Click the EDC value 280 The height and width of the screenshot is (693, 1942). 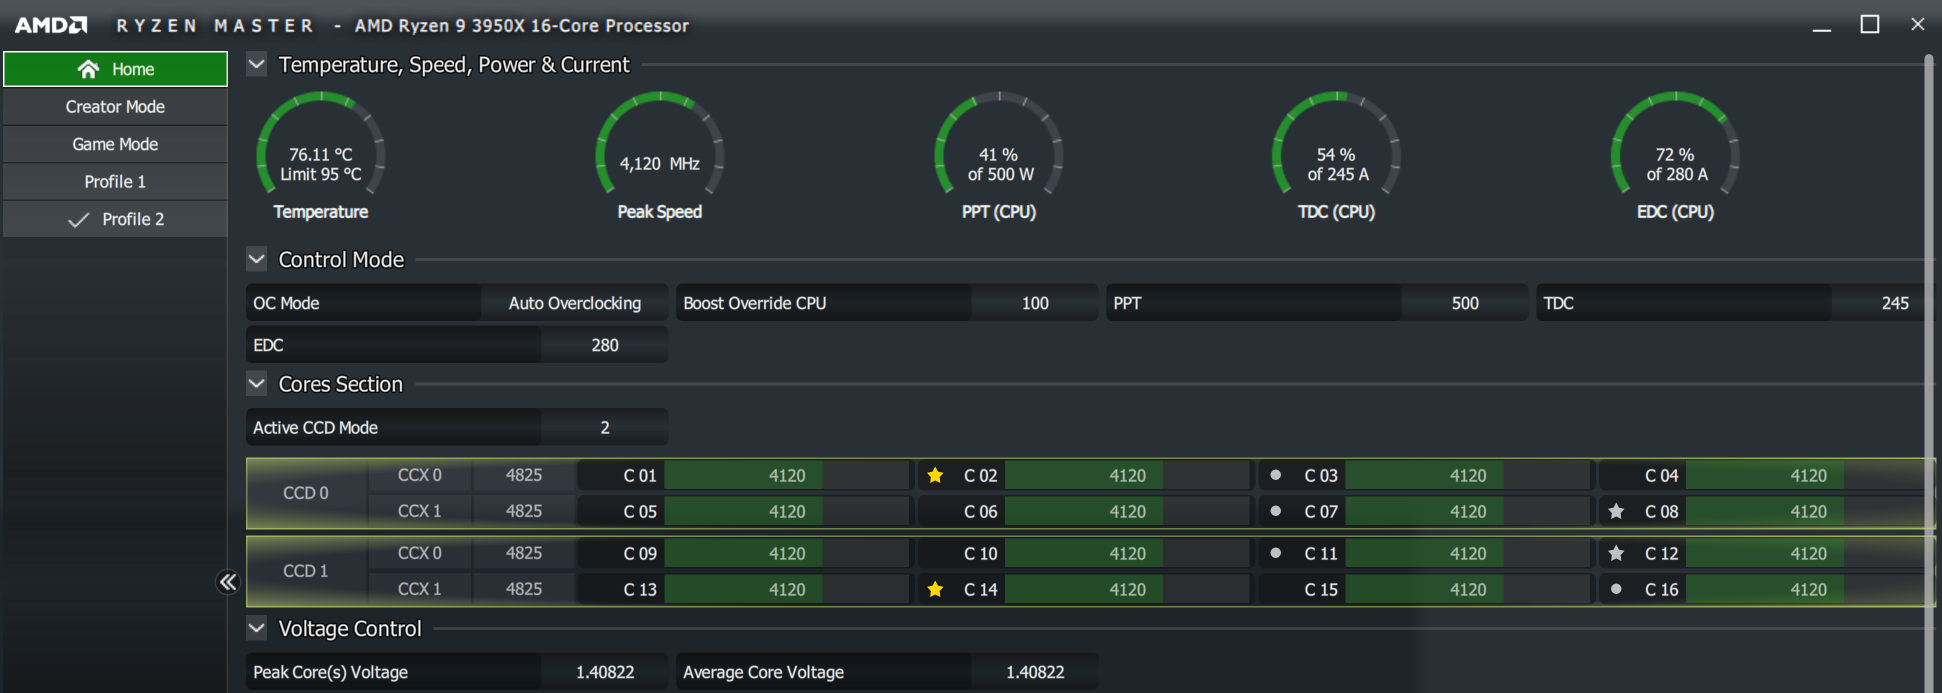pyautogui.click(x=605, y=345)
